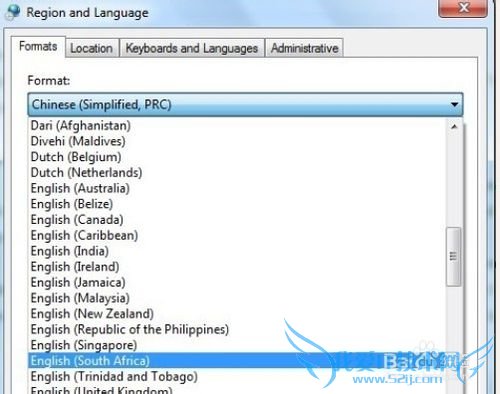
Task: Choose English (Trinidad and Tobago) format
Action: click(237, 376)
